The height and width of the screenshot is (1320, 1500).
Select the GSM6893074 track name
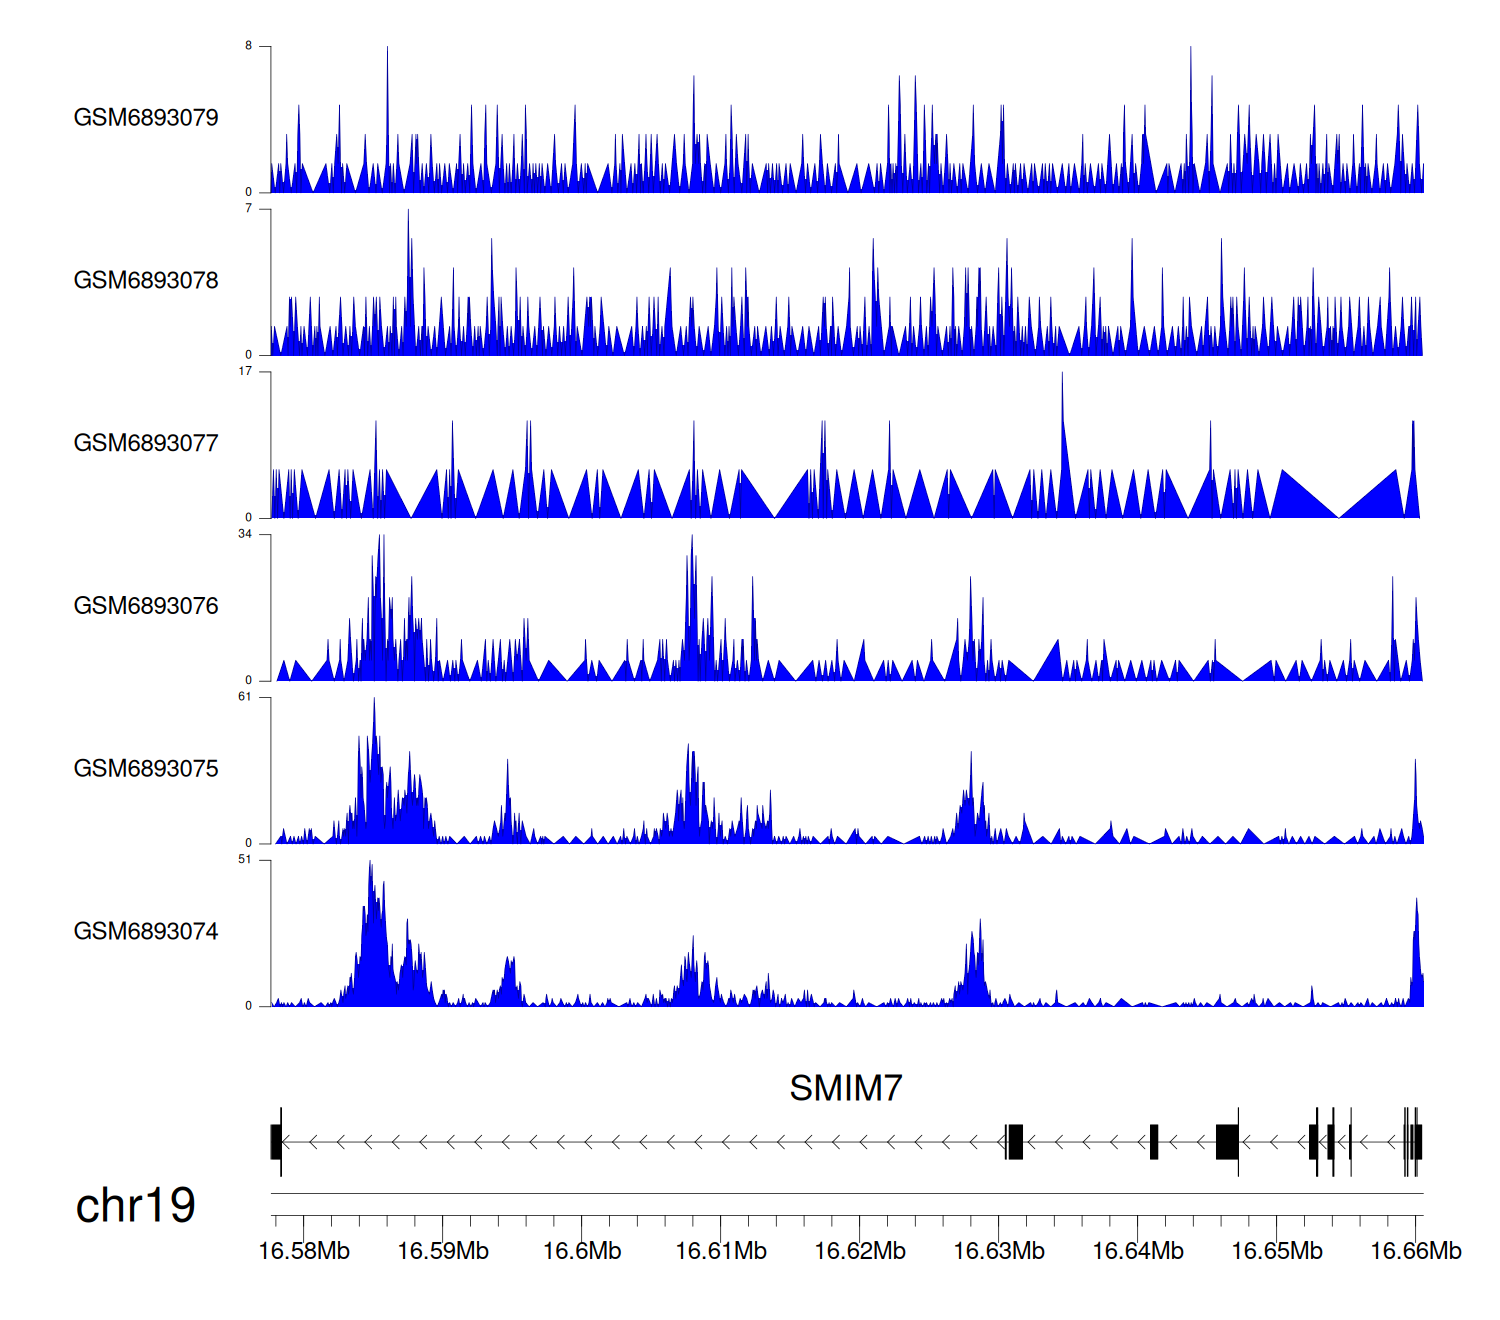click(x=146, y=932)
